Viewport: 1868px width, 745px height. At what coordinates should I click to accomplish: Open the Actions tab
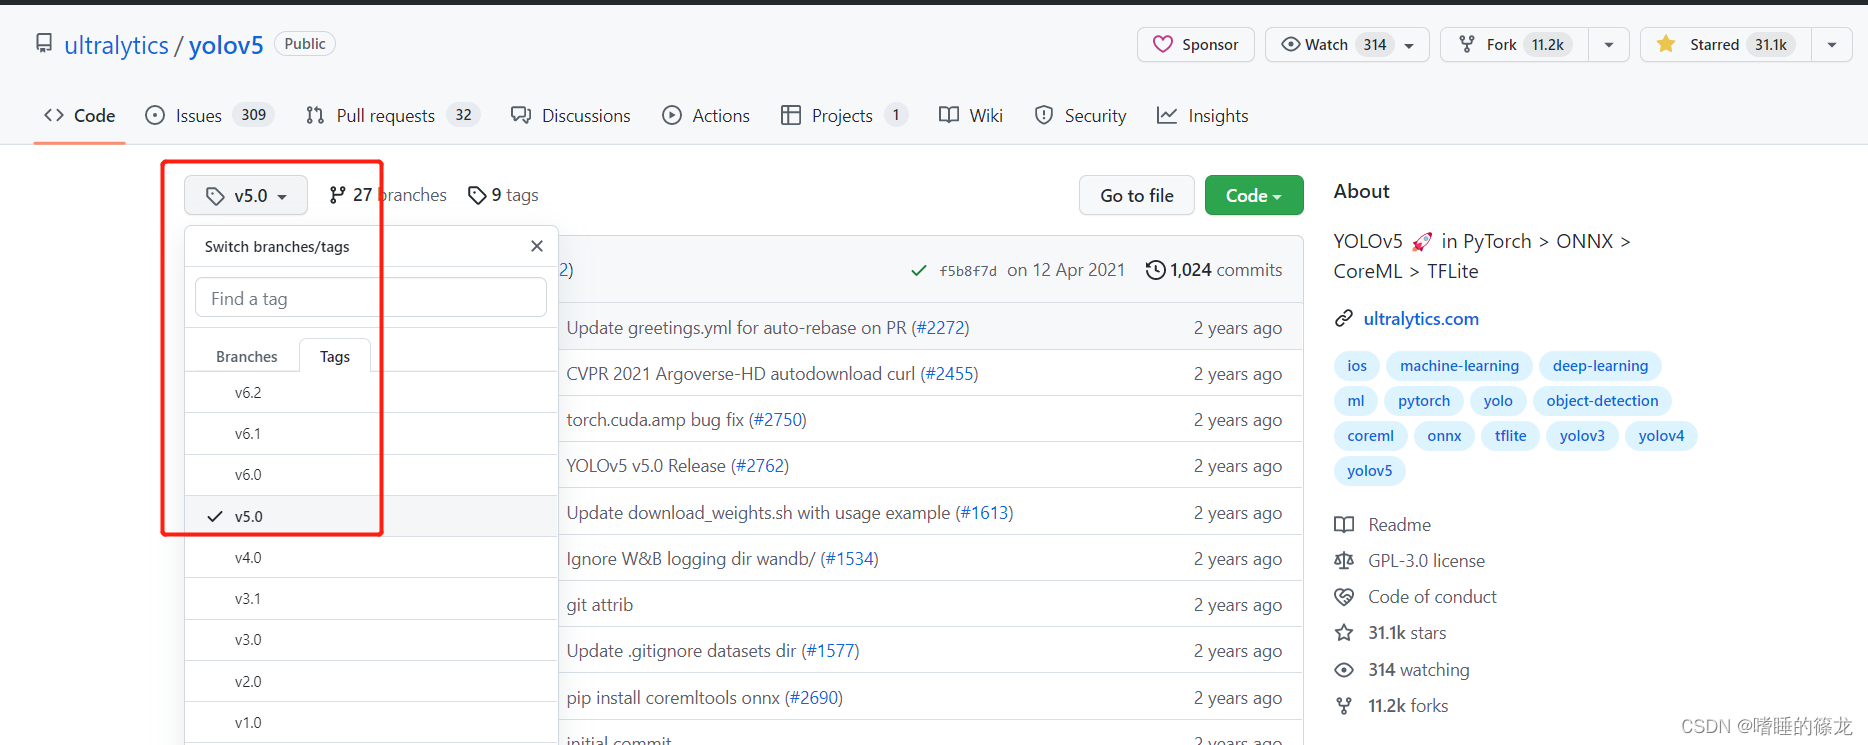coord(706,116)
